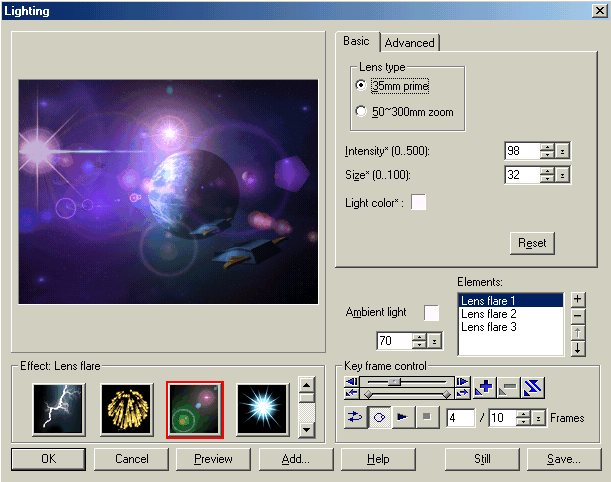
Task: Select Lens flare 2 in Elements
Action: tap(511, 314)
